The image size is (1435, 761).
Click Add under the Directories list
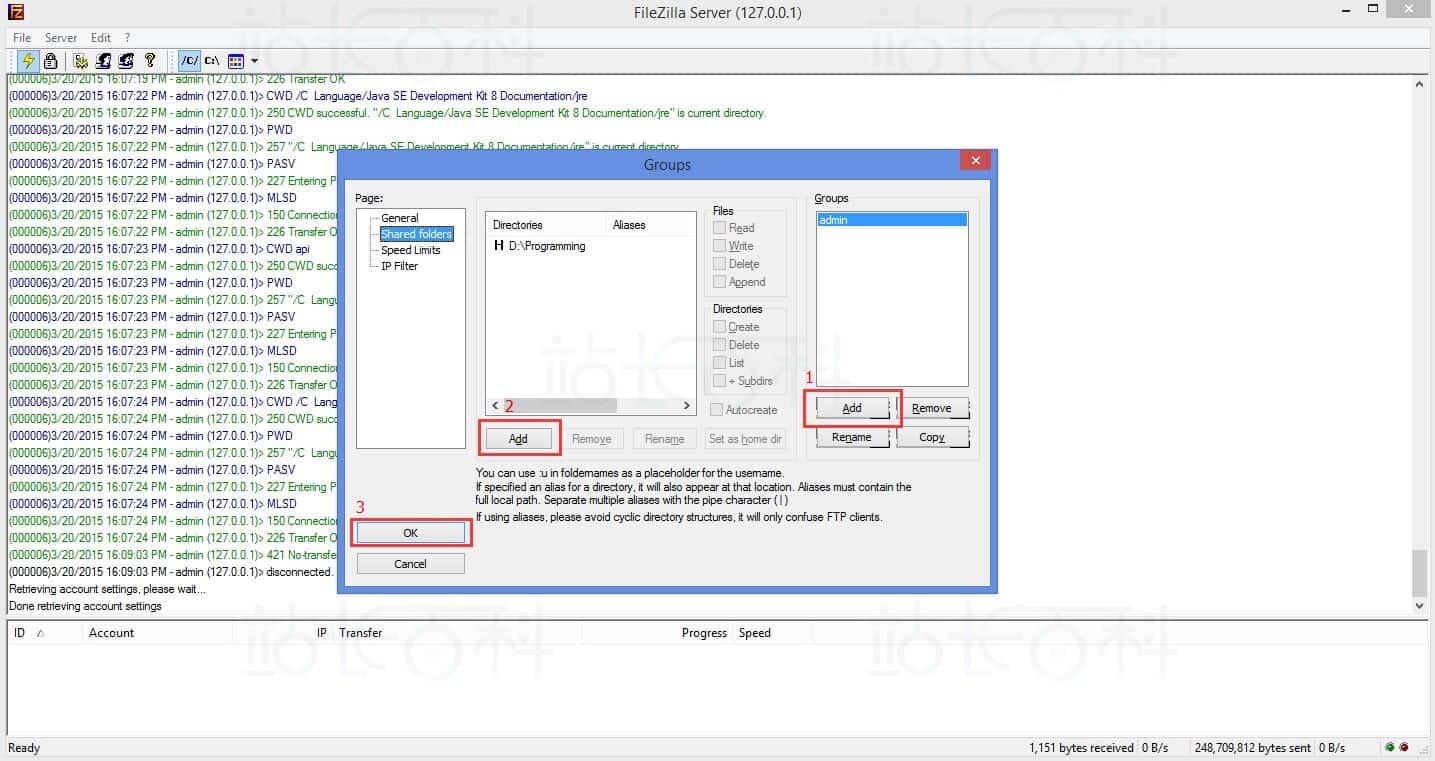518,439
